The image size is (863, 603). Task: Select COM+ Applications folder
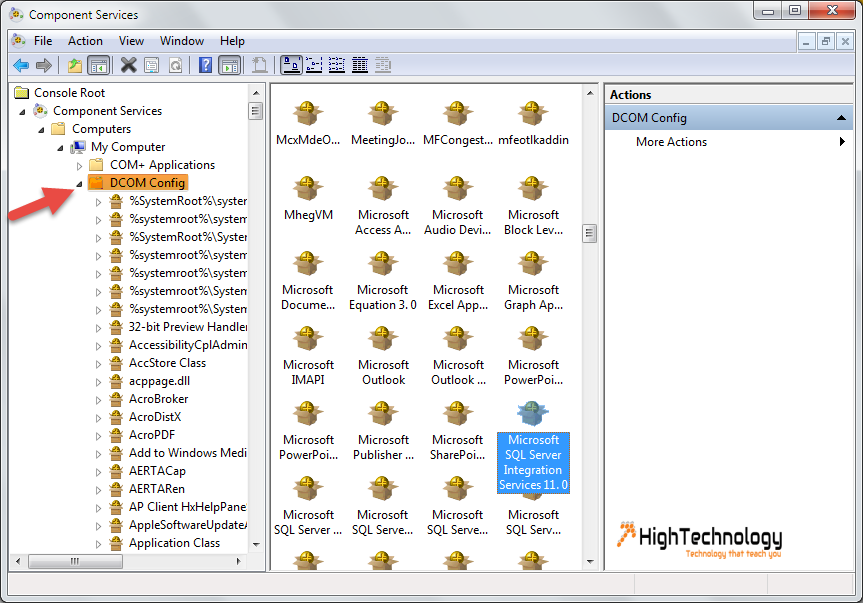(162, 165)
